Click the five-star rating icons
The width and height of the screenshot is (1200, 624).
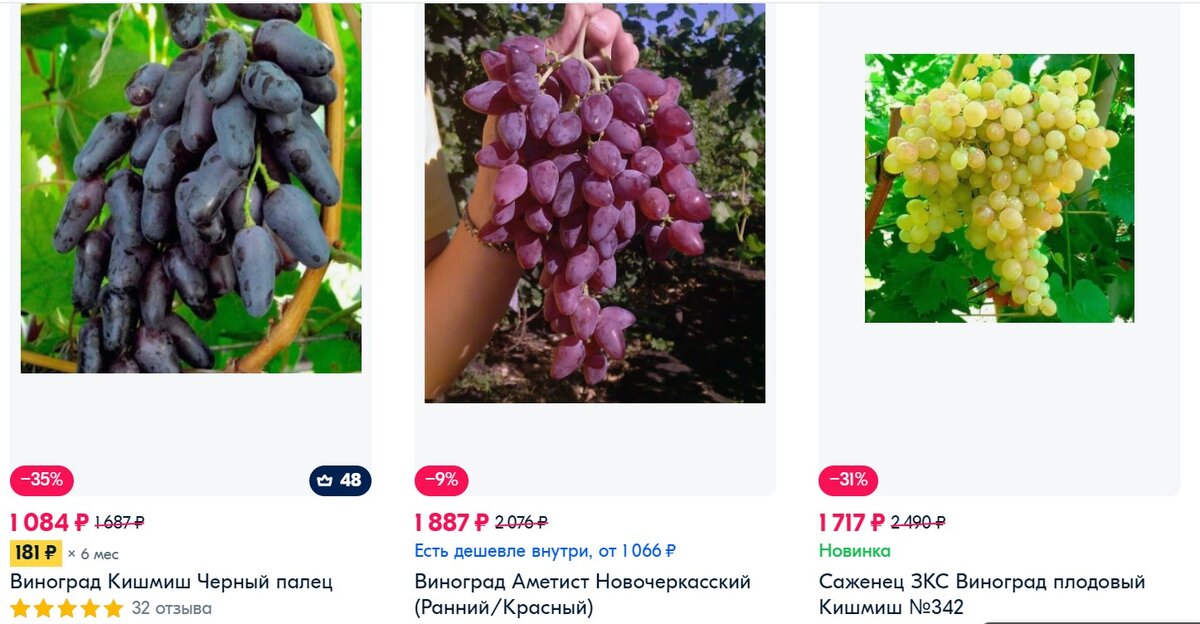(67, 608)
